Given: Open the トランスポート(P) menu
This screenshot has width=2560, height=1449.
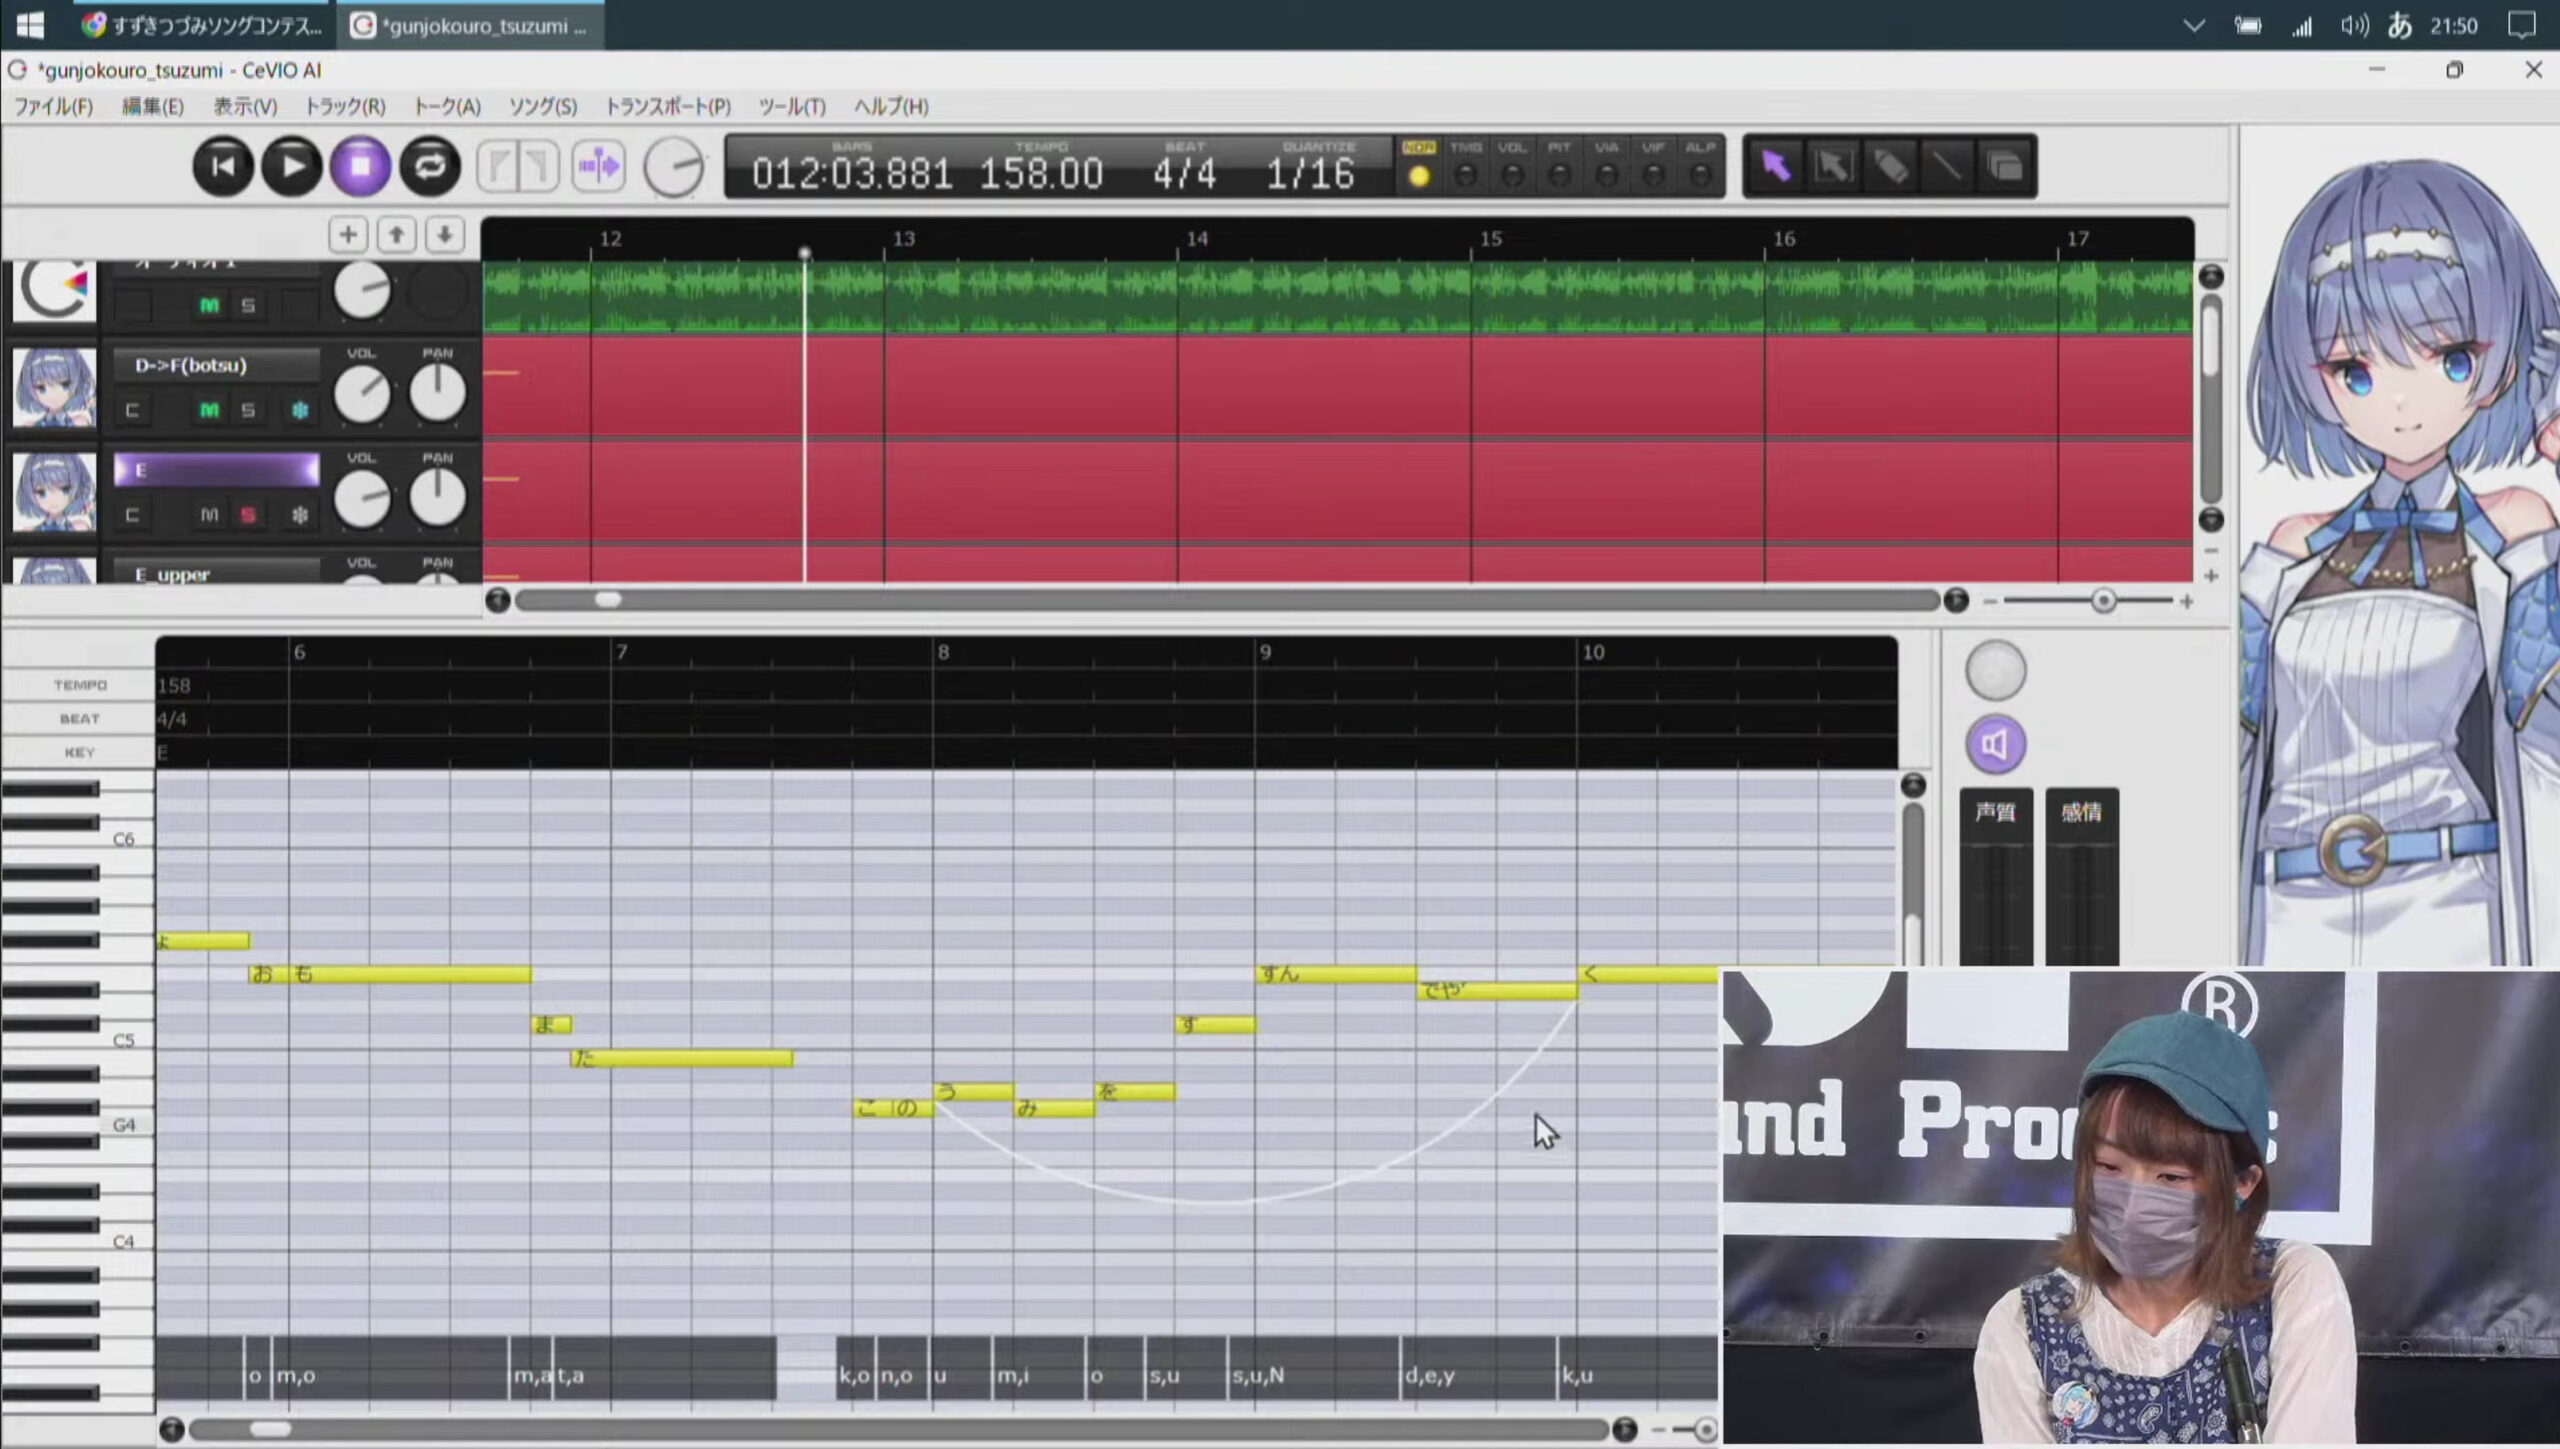Looking at the screenshot, I should (668, 106).
